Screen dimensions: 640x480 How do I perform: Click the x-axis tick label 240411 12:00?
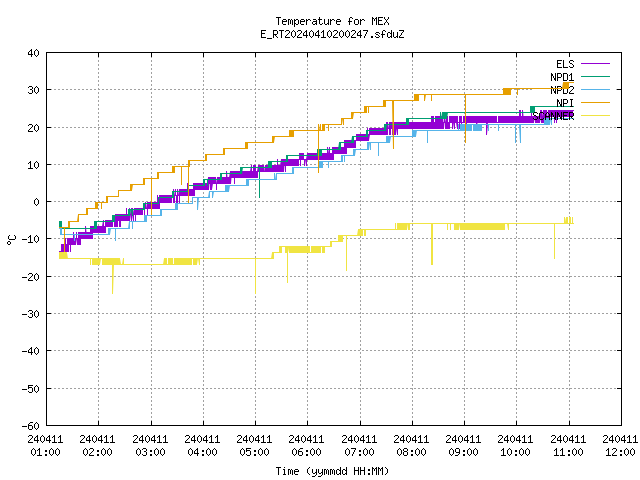(x=620, y=446)
